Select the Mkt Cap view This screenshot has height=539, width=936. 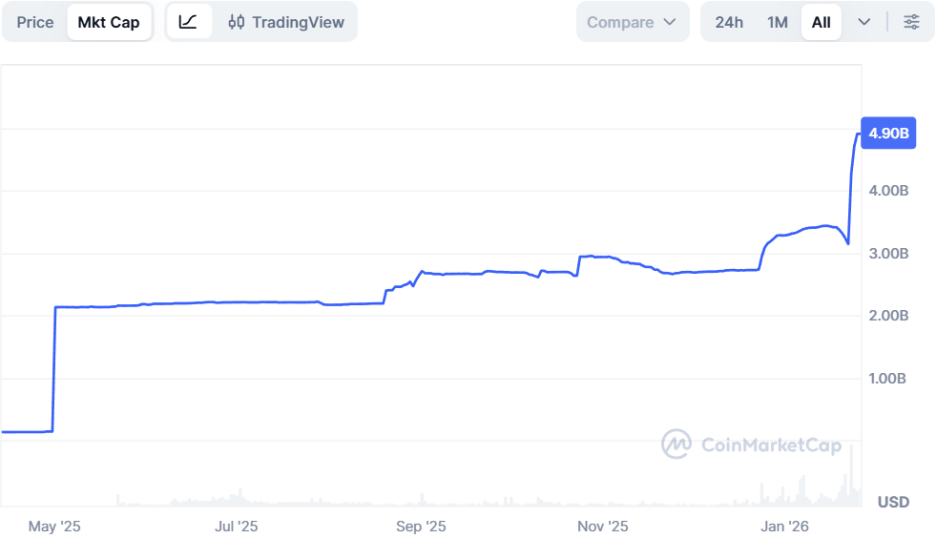pyautogui.click(x=109, y=22)
